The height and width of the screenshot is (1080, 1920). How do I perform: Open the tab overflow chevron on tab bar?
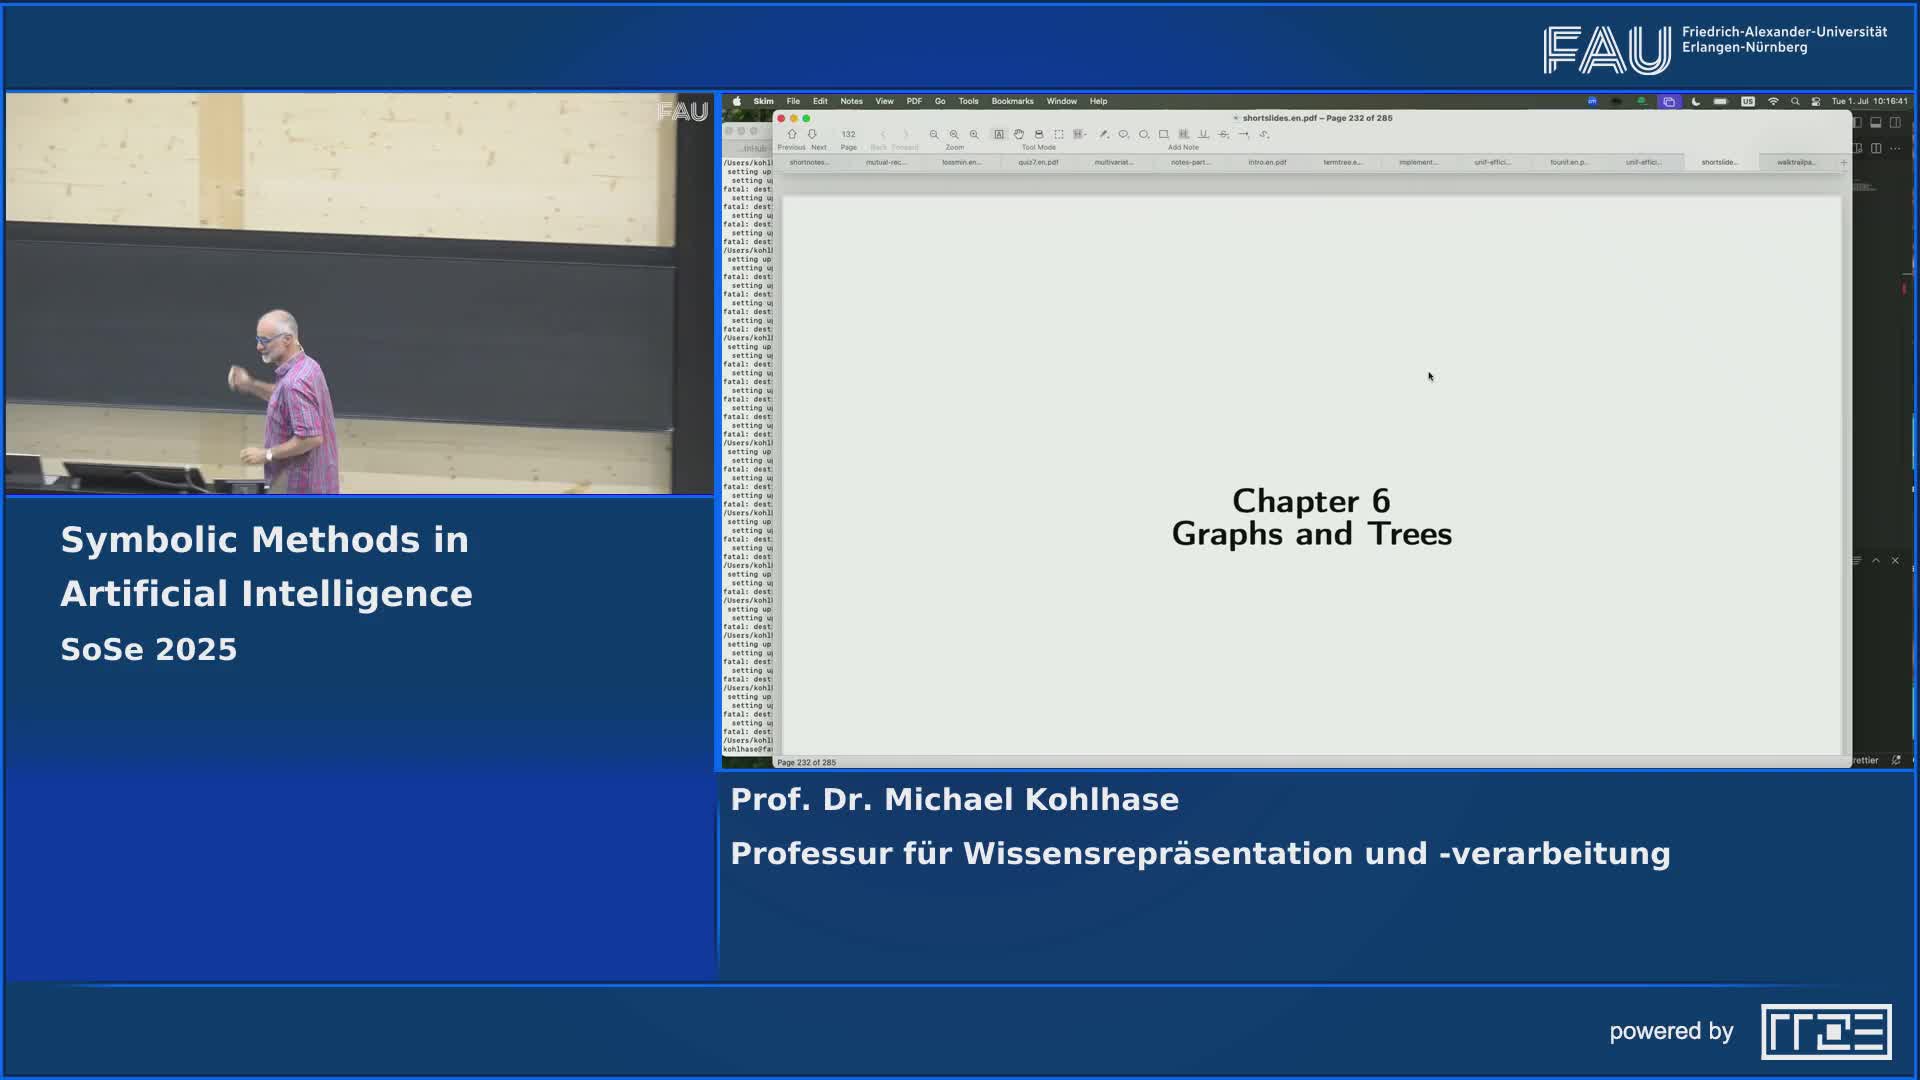[1843, 161]
